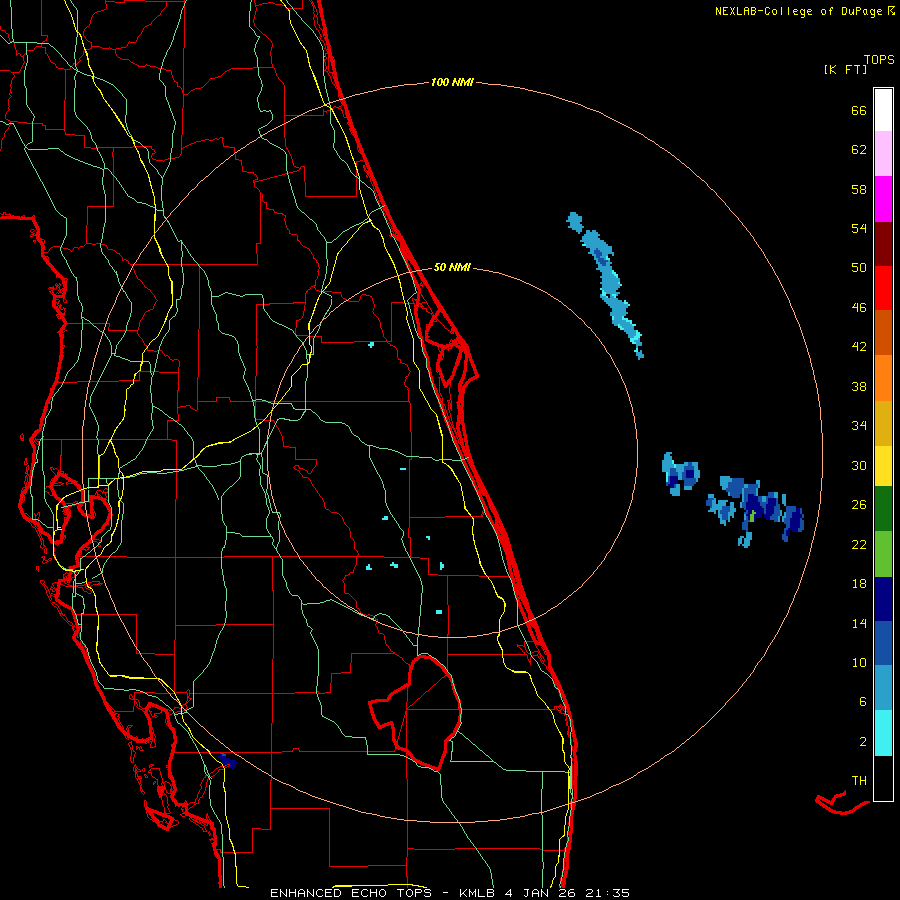The image size is (900, 900).
Task: Click the bright orange legend swatch
Action: tap(883, 378)
